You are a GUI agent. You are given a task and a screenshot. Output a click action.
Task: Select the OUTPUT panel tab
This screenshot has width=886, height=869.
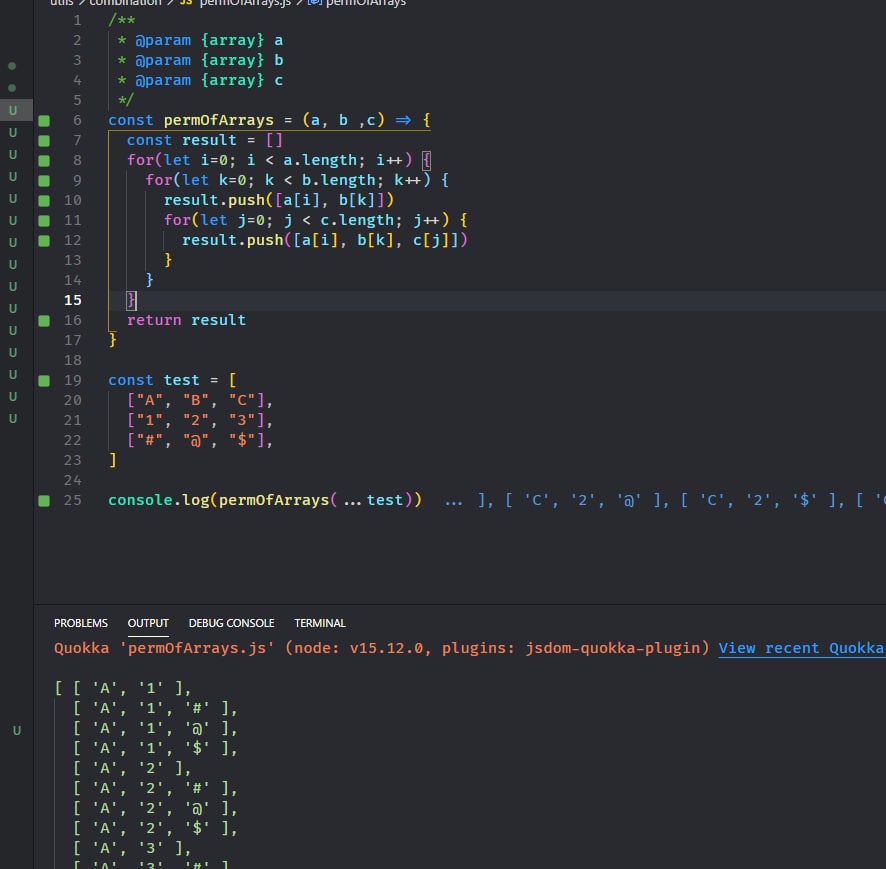tap(148, 623)
